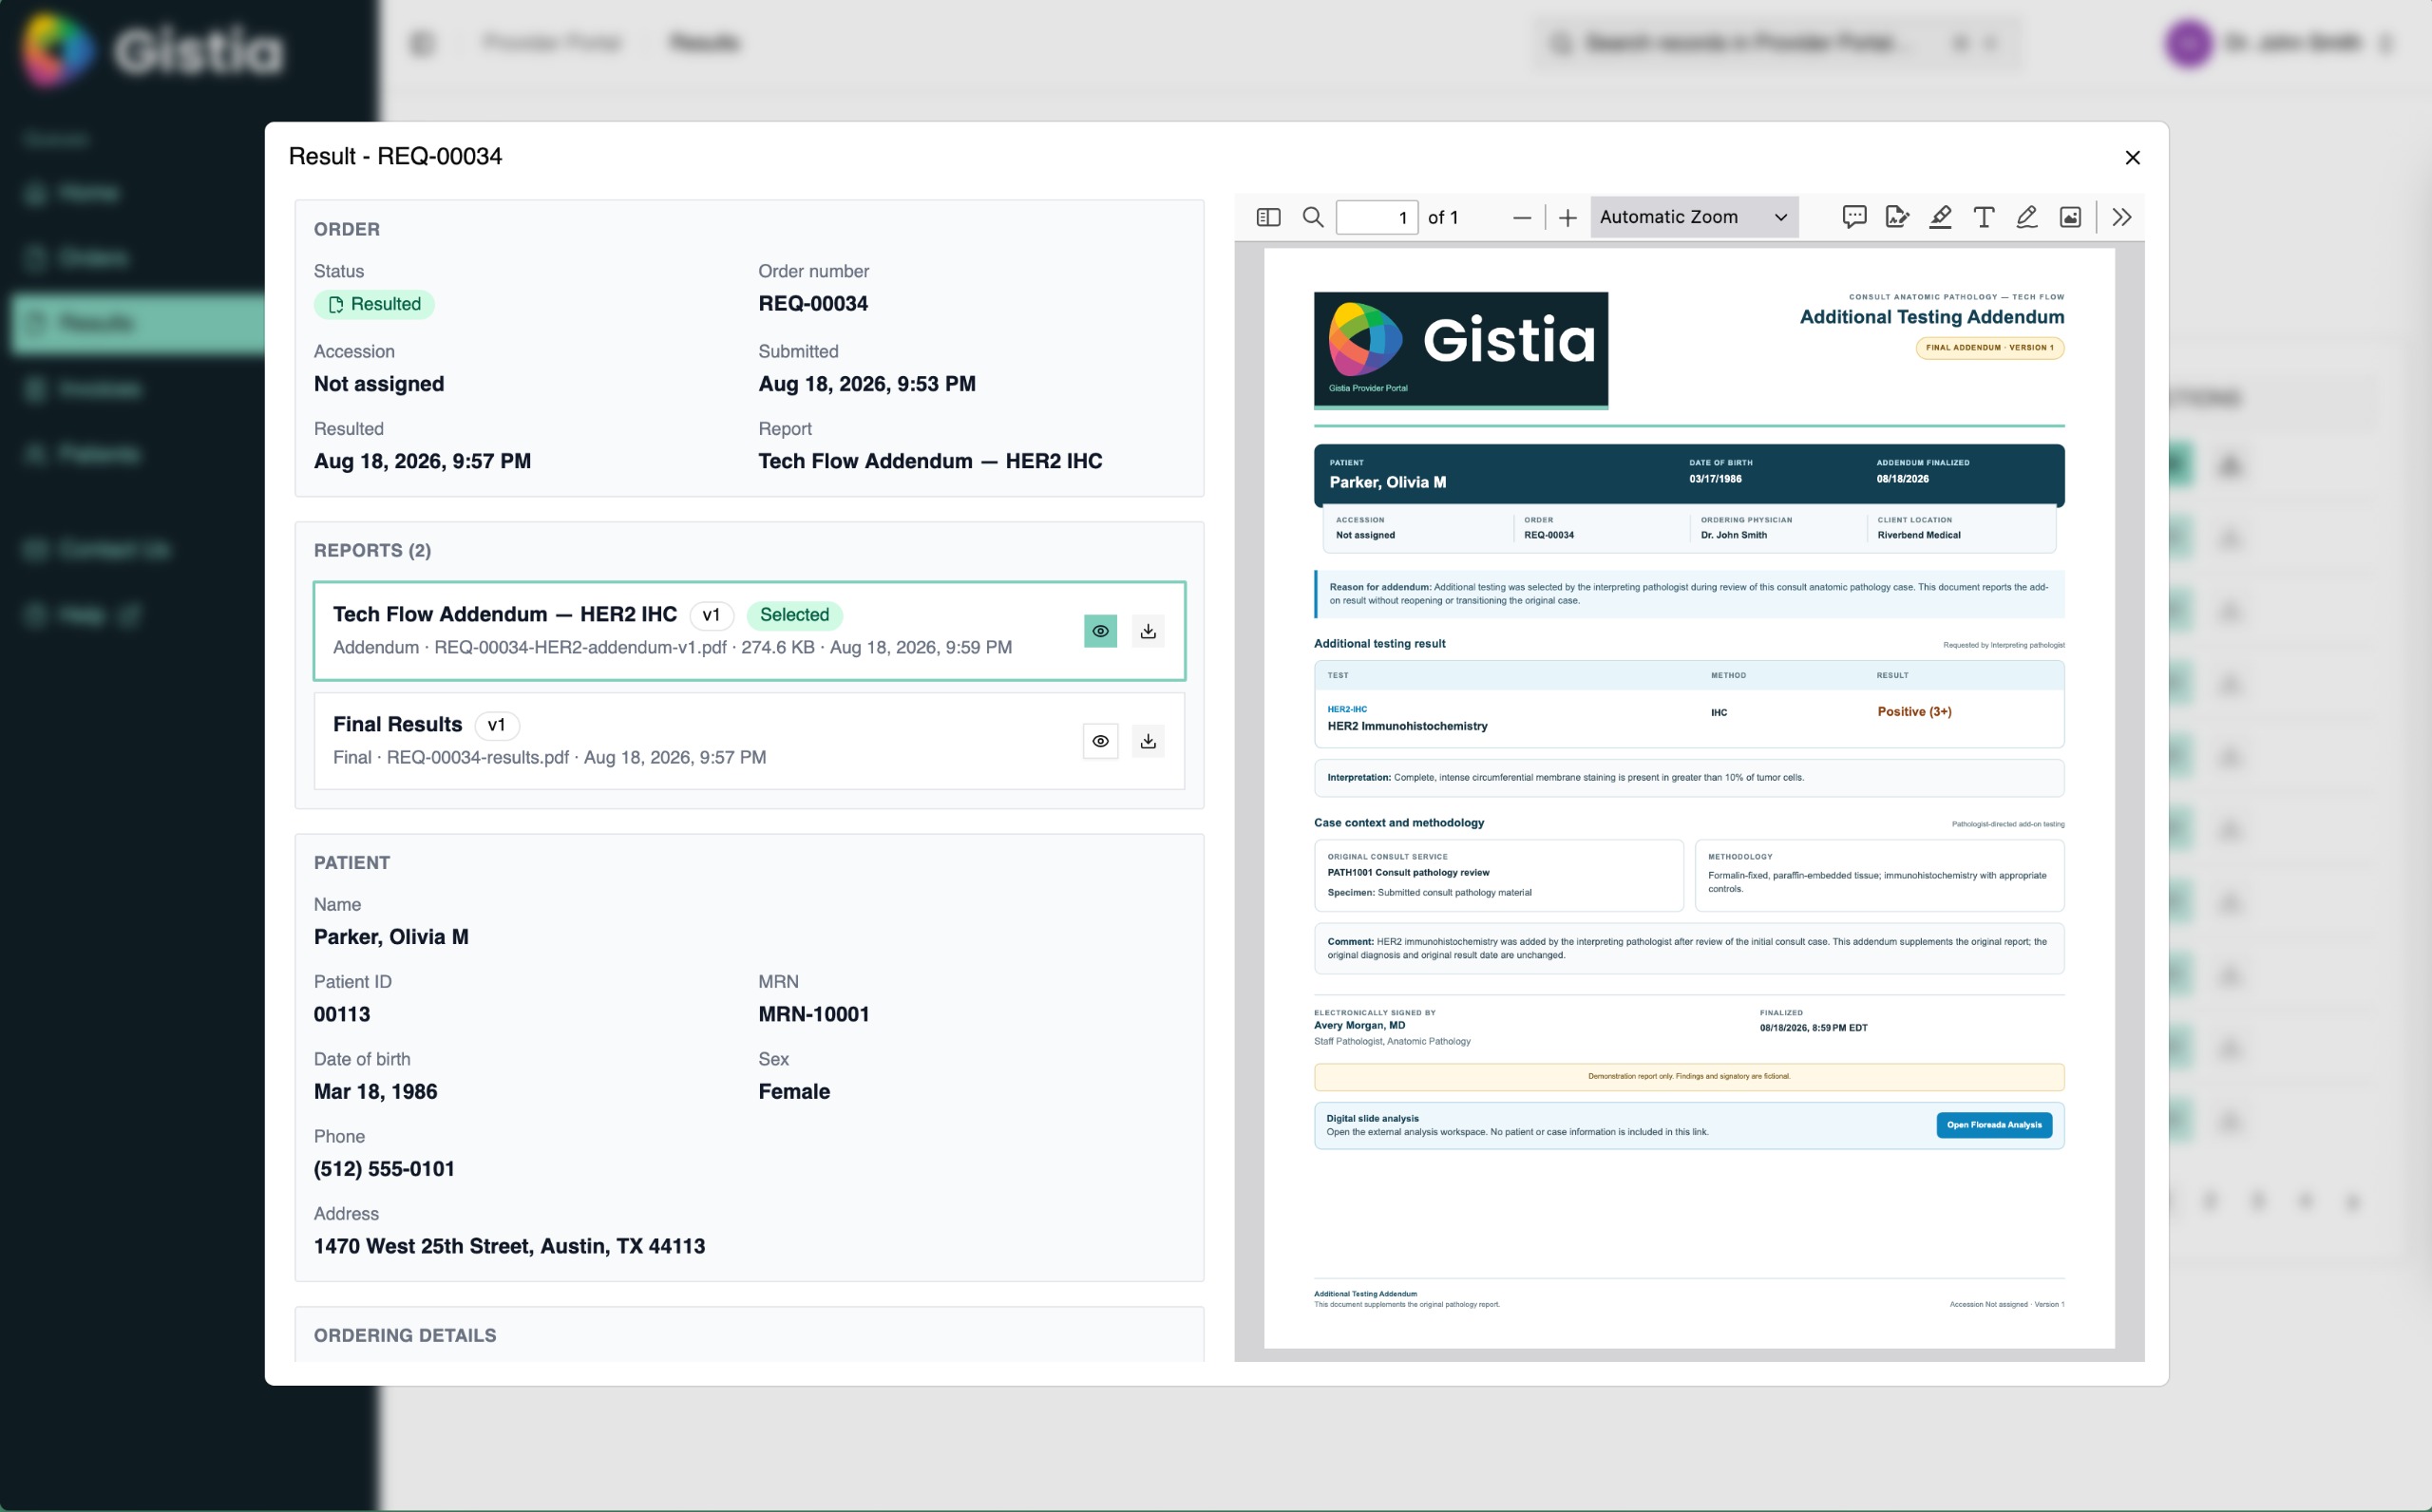Viewport: 2432px width, 1512px height.
Task: Click the PDF page number field
Action: coord(1377,217)
